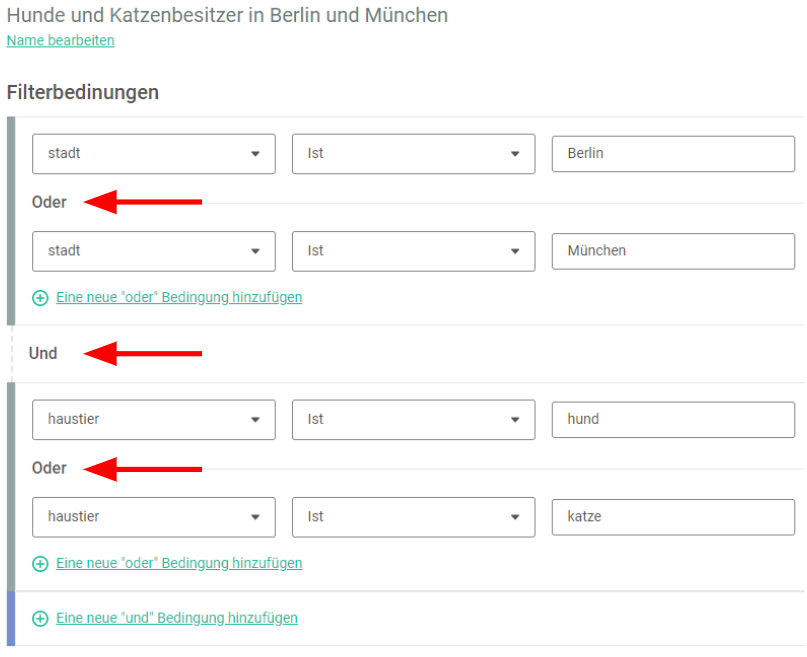This screenshot has width=807, height=657.
Task: Open the Ist operator dropdown for Berlin
Action: (414, 154)
